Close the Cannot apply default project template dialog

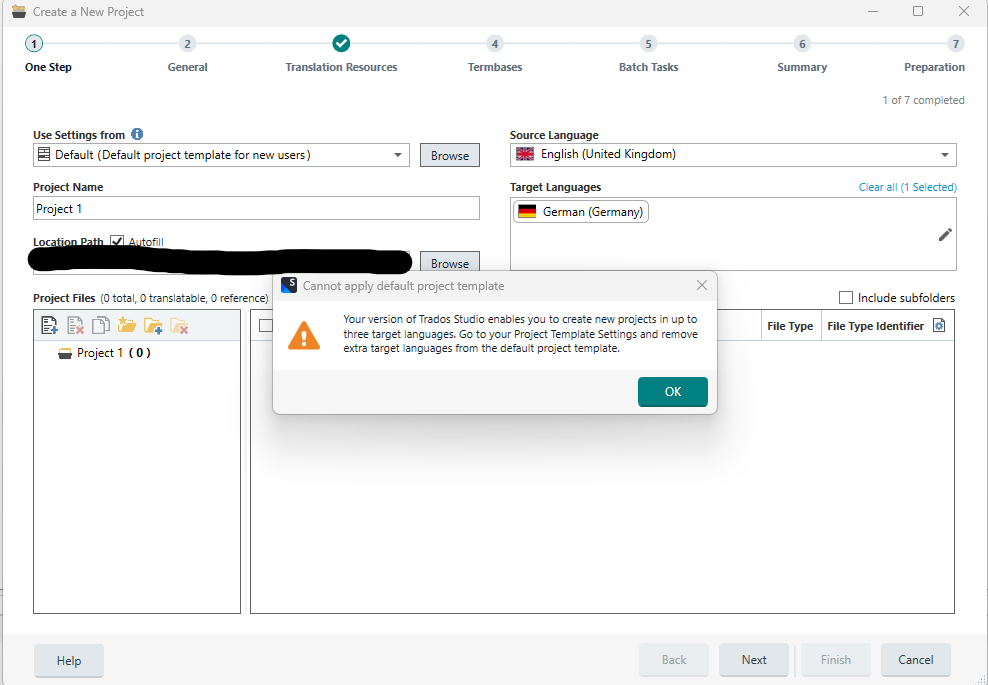[702, 285]
